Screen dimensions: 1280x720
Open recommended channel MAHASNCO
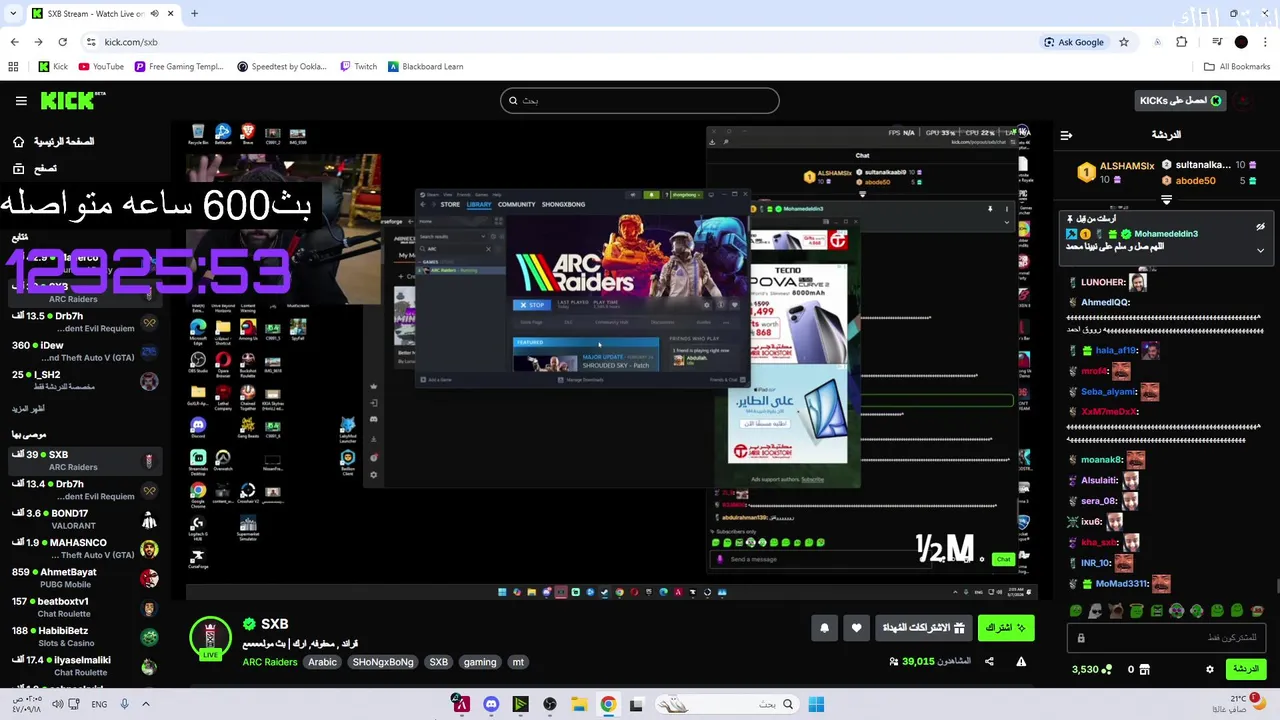click(83, 549)
